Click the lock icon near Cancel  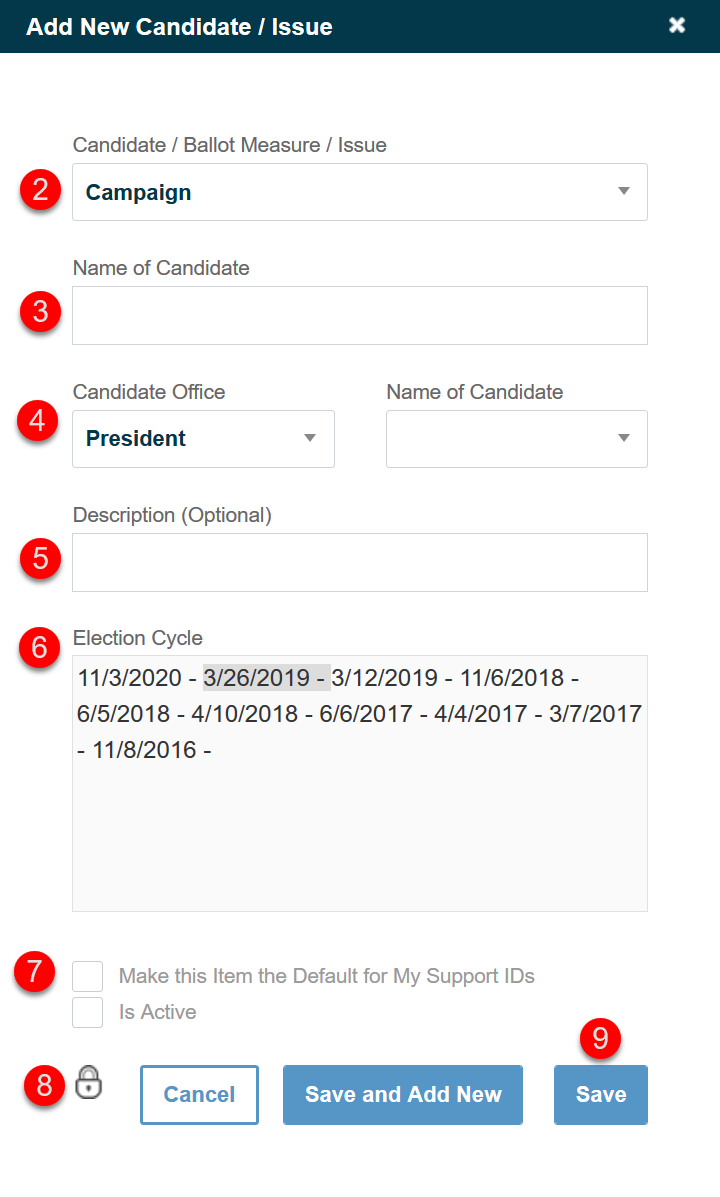coord(88,1083)
